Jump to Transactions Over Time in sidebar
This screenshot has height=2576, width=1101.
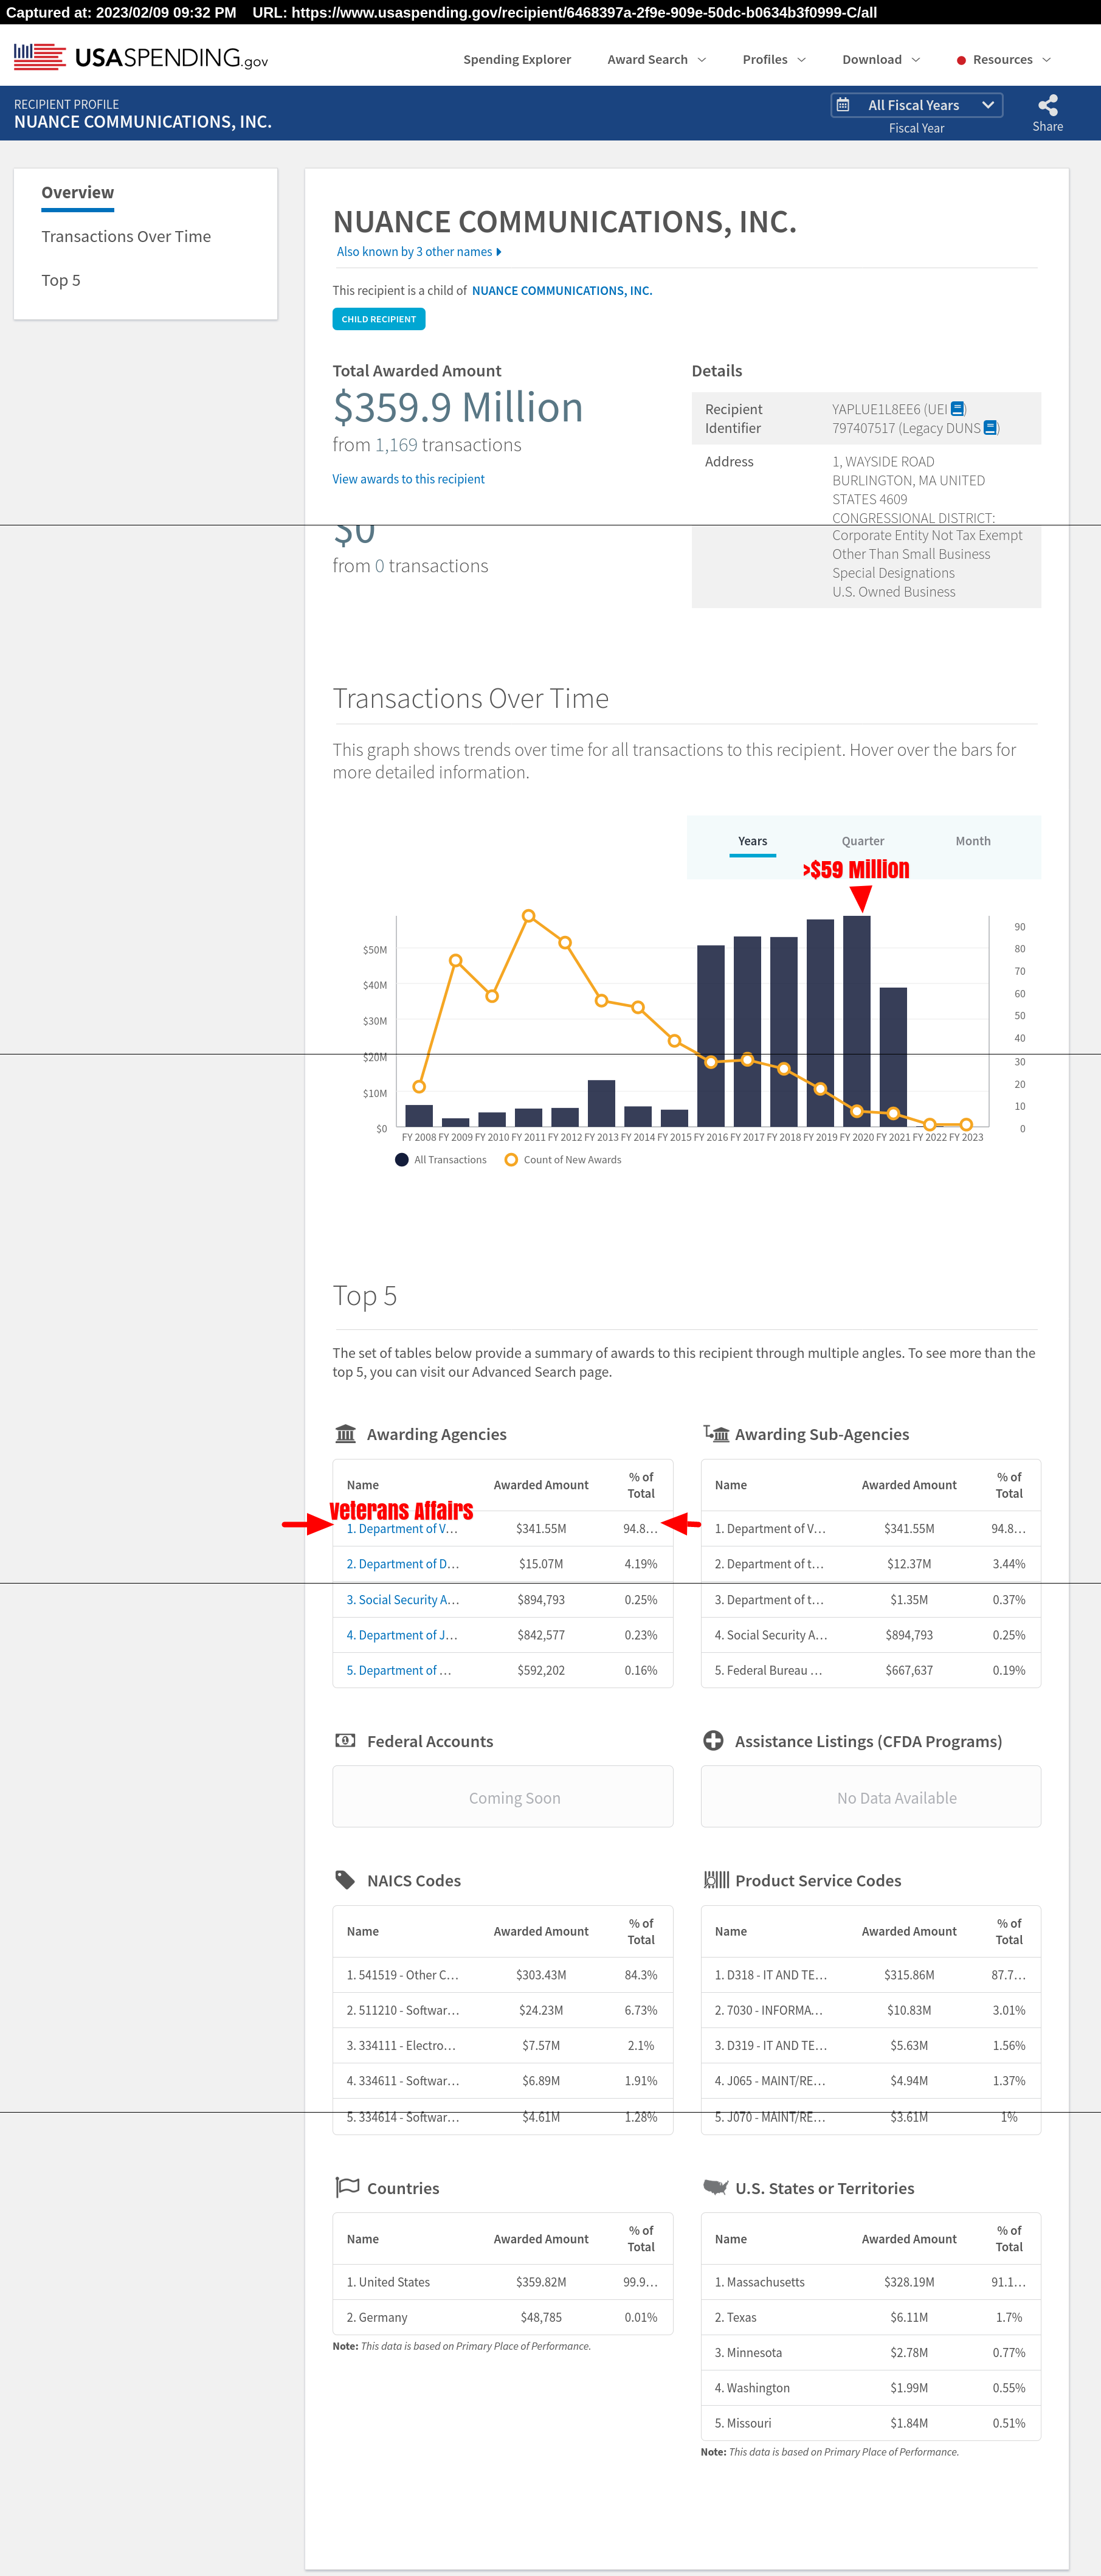[x=126, y=236]
